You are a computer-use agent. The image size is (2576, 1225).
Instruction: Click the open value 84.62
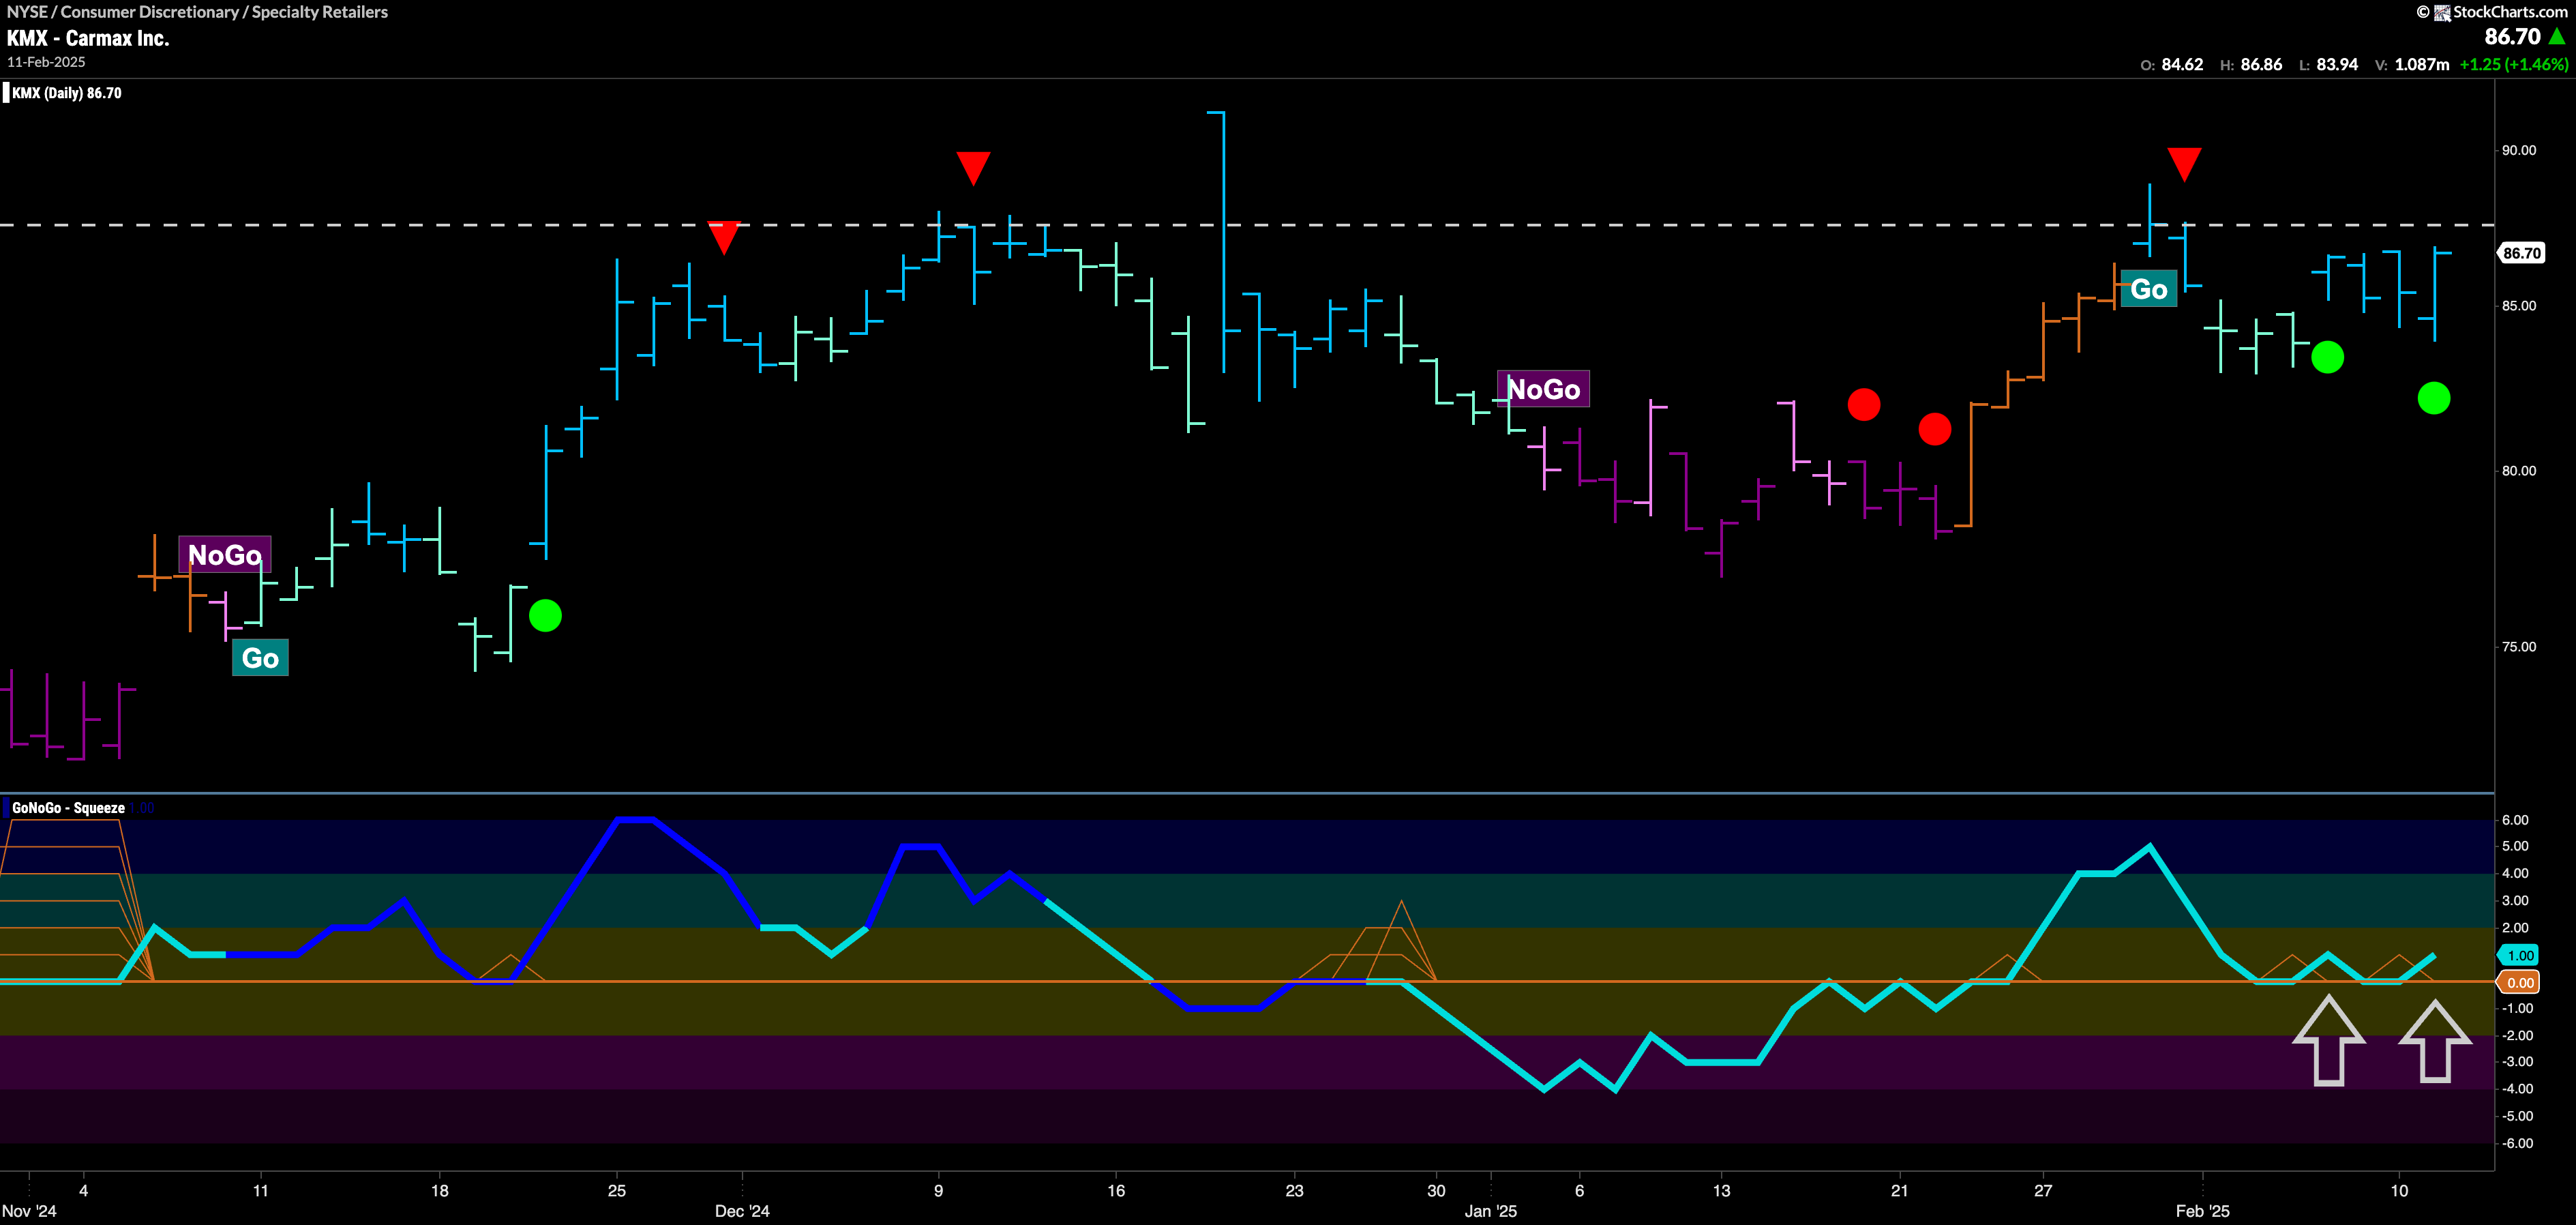pos(2182,64)
